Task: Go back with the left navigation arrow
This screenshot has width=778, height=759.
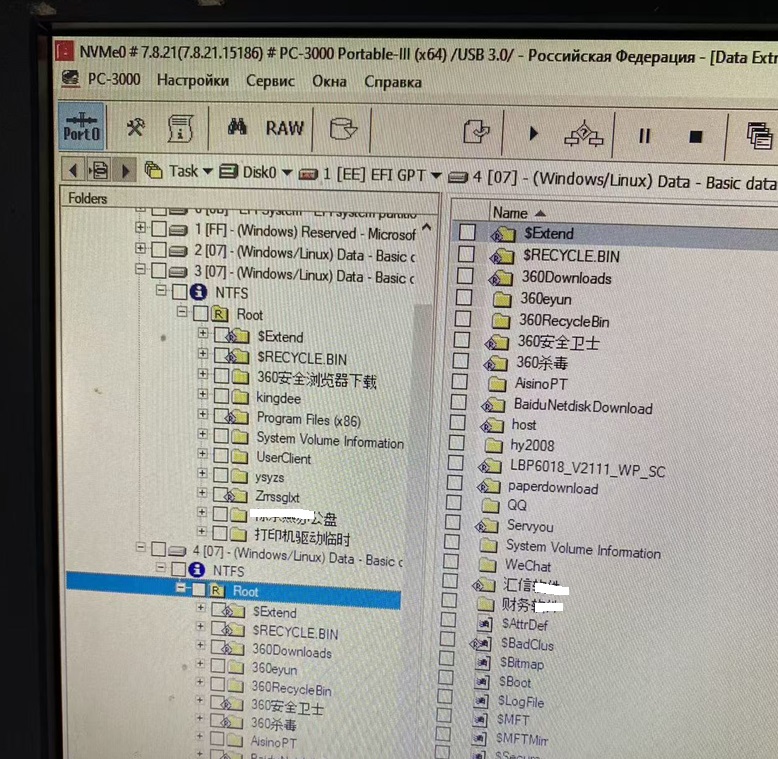Action: coord(73,171)
